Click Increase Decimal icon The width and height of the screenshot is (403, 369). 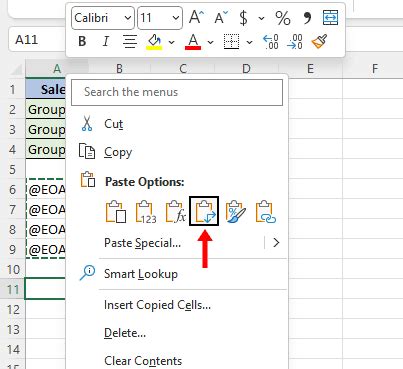[x=271, y=42]
